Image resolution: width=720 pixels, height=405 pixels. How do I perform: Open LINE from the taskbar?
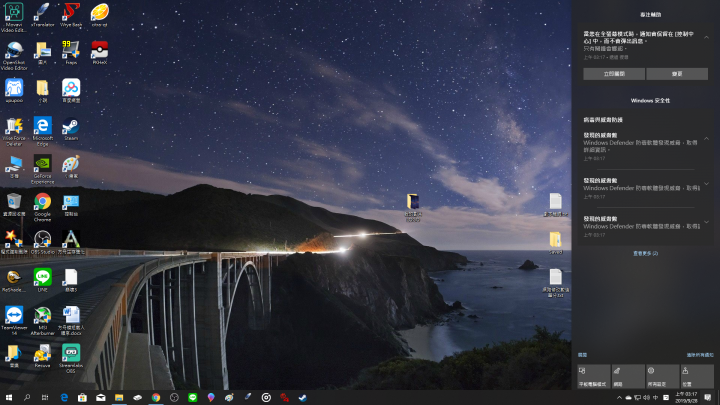click(x=192, y=398)
